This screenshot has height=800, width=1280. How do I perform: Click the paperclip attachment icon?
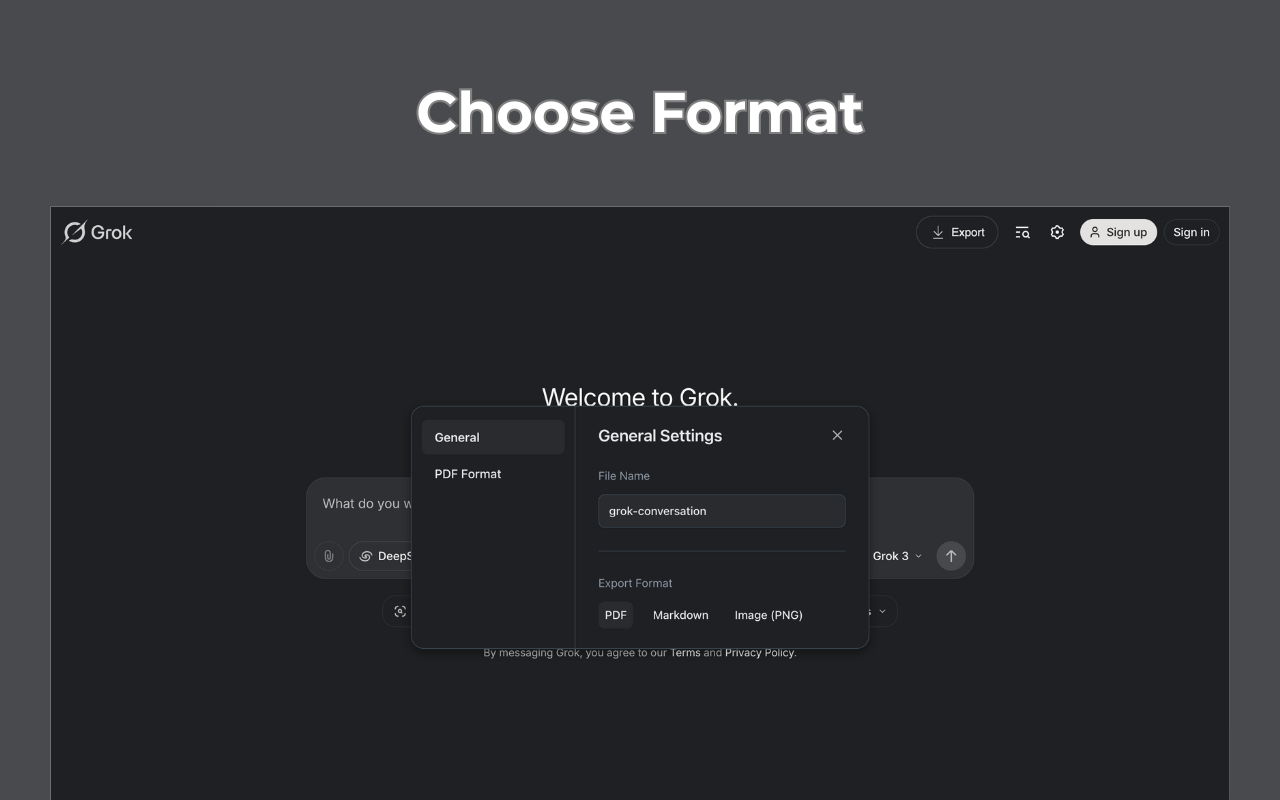pos(328,556)
